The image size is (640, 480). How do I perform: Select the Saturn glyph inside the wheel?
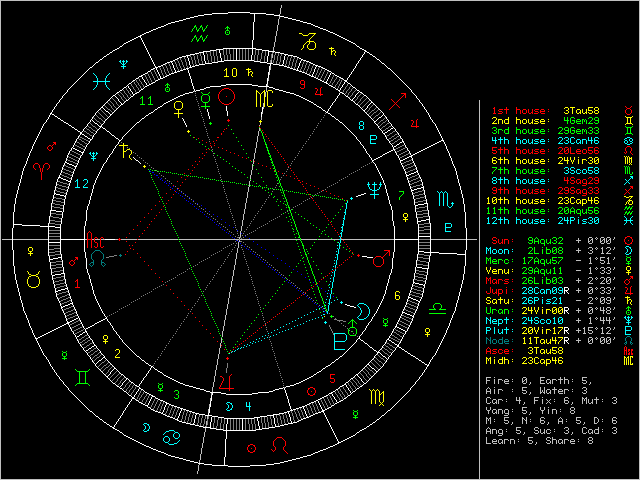(x=126, y=154)
